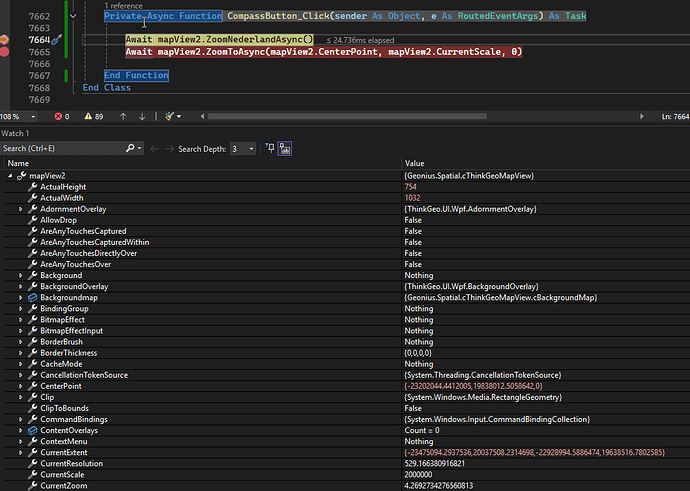690x491 pixels.
Task: Click line number 7668 in the gutter
Action: tap(39, 88)
